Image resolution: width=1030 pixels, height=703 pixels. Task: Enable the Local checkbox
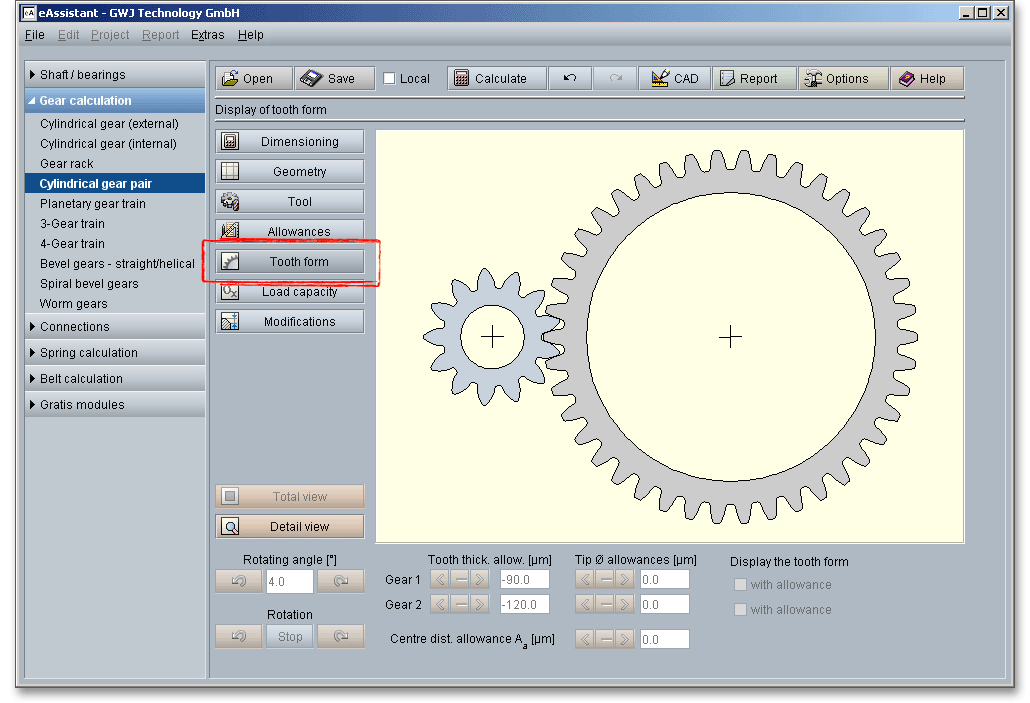(x=390, y=79)
